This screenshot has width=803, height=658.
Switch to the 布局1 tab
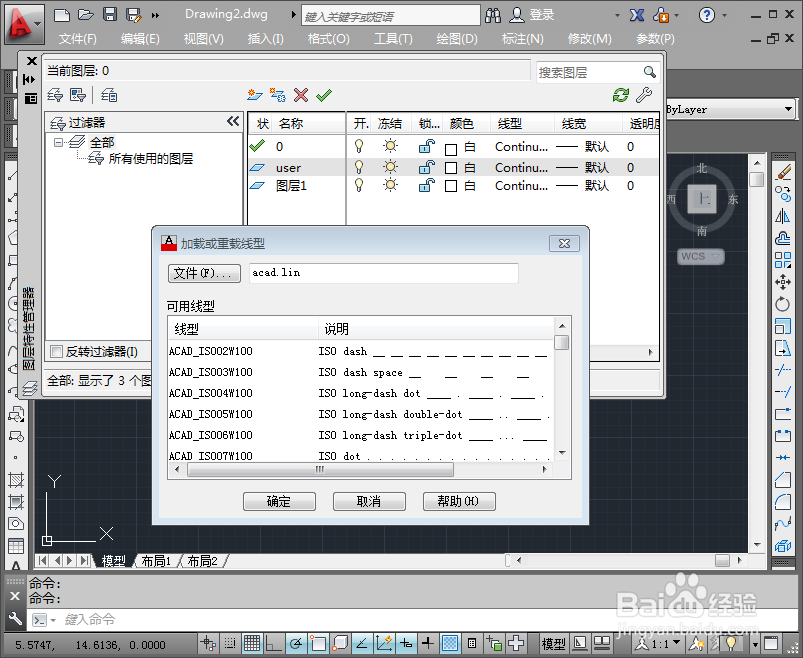(156, 561)
